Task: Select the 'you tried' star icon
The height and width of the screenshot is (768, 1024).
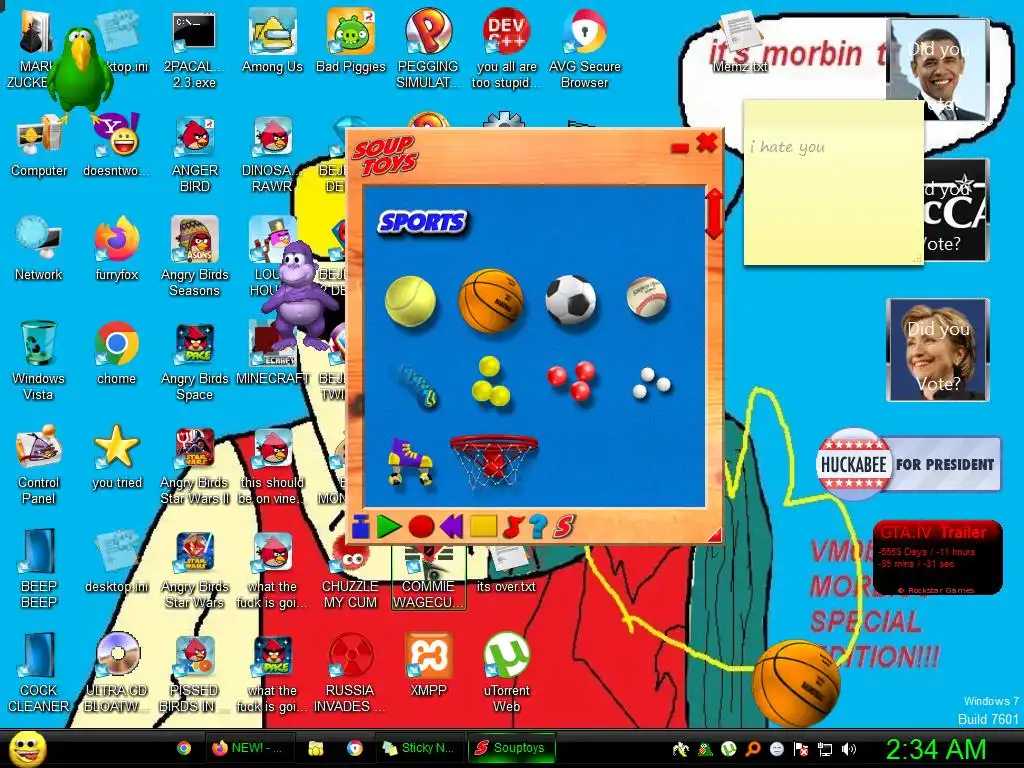Action: [116, 457]
